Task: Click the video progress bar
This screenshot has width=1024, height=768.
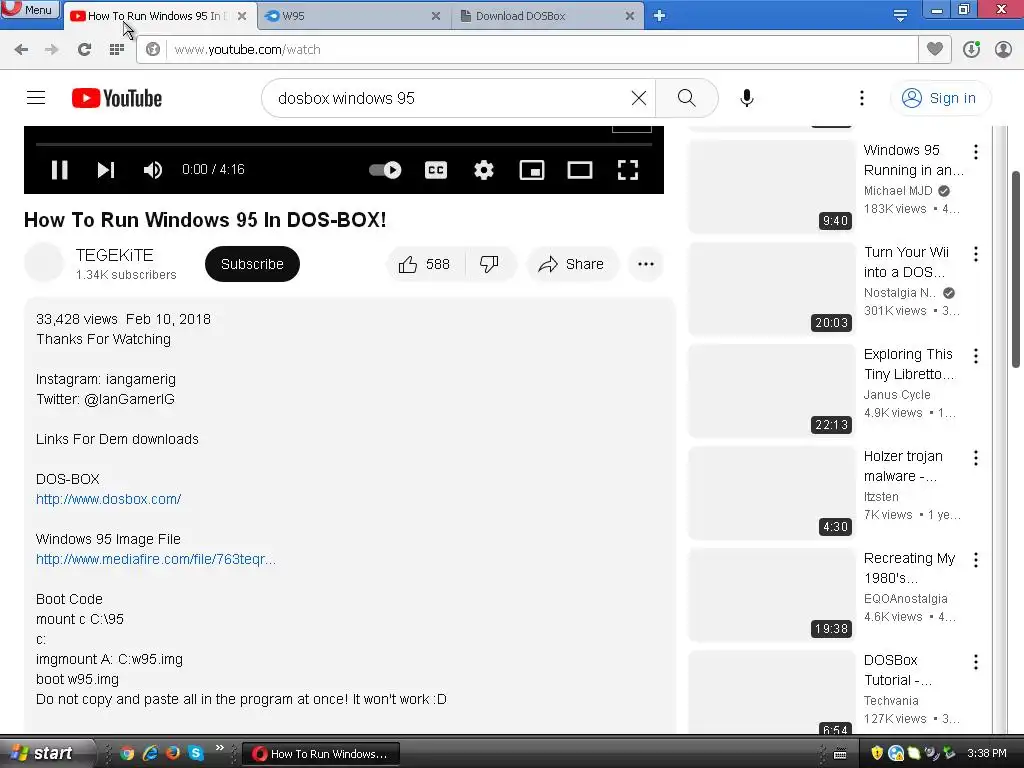Action: coord(344,144)
